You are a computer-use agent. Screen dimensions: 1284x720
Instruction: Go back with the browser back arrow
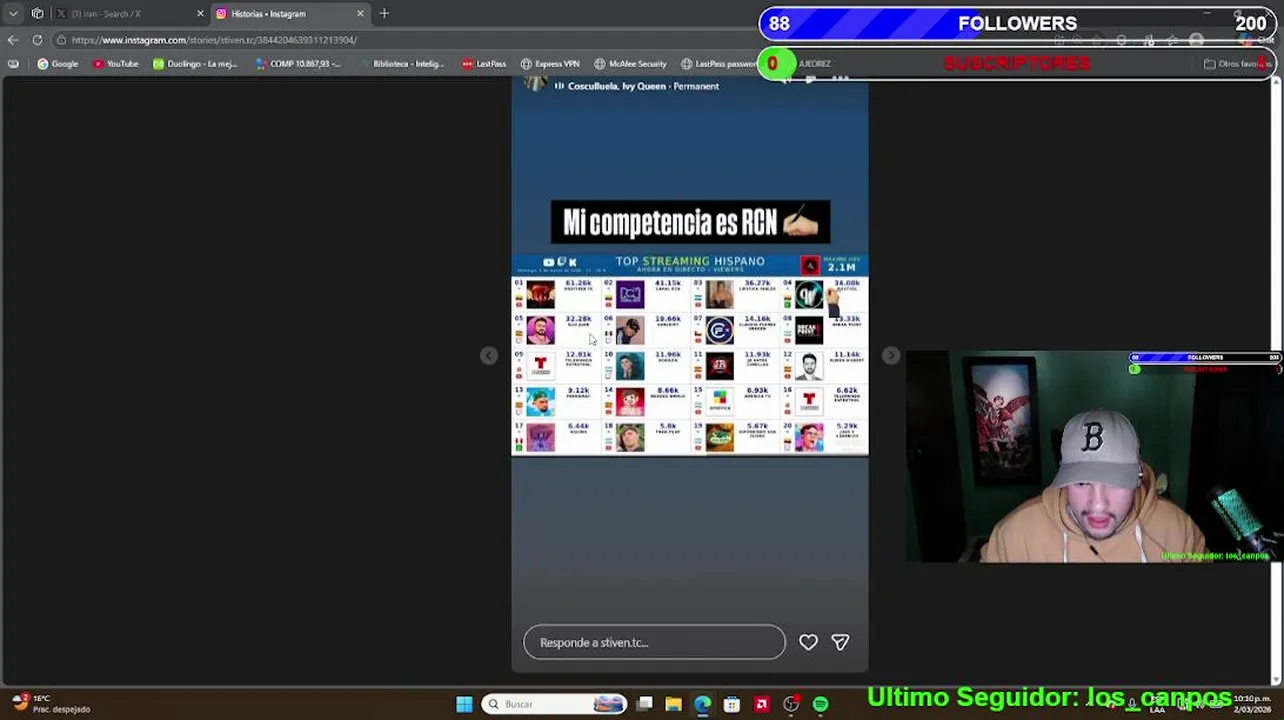click(x=13, y=40)
